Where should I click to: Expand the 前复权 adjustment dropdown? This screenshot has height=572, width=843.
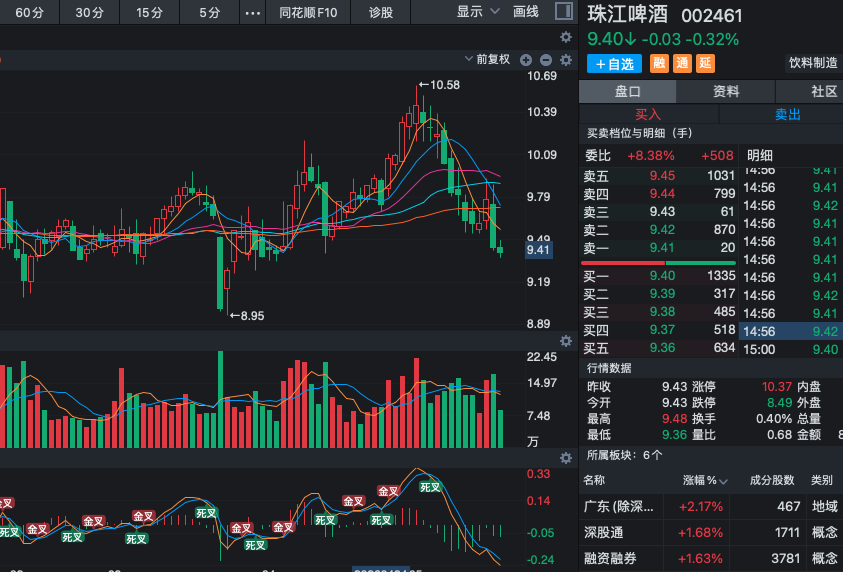487,59
